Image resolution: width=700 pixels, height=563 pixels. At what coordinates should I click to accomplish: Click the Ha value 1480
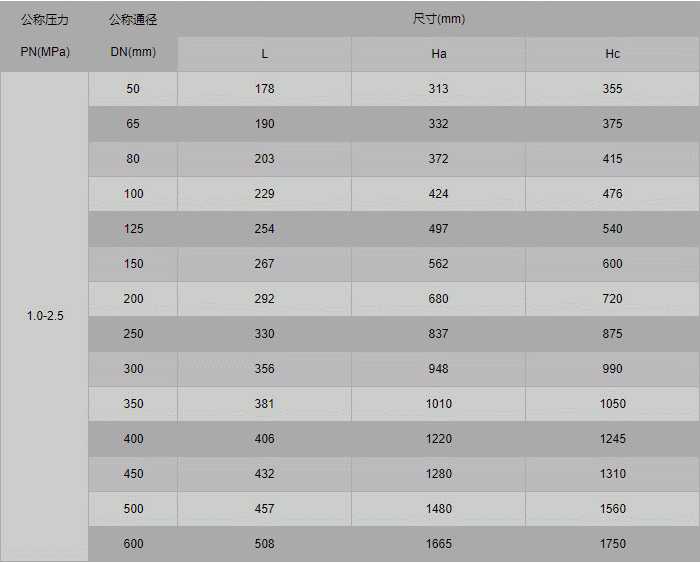(x=438, y=509)
